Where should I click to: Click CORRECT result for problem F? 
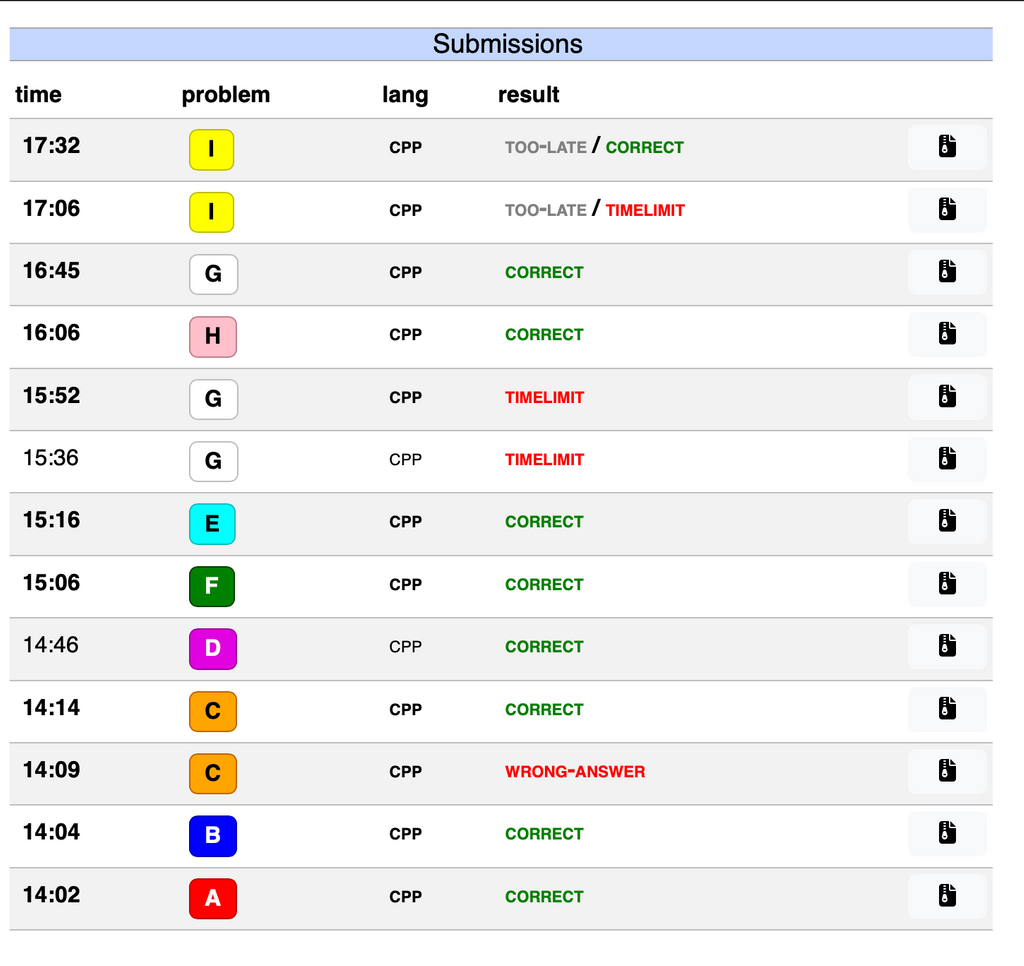coord(544,585)
